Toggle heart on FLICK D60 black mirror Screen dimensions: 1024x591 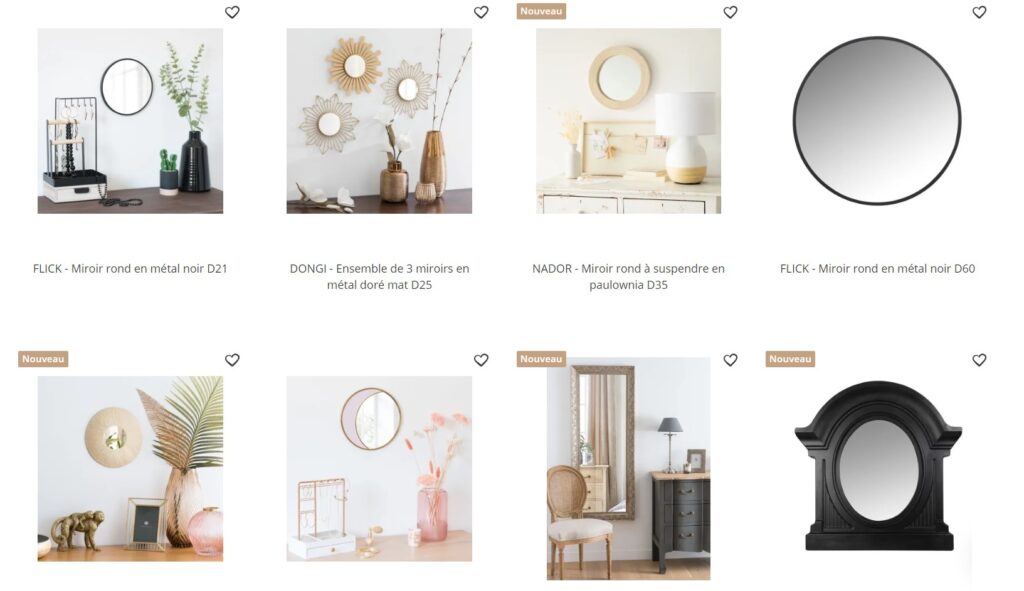click(979, 12)
